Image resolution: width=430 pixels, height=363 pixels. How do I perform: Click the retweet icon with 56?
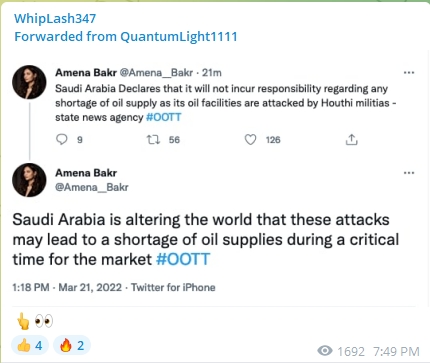coord(153,139)
